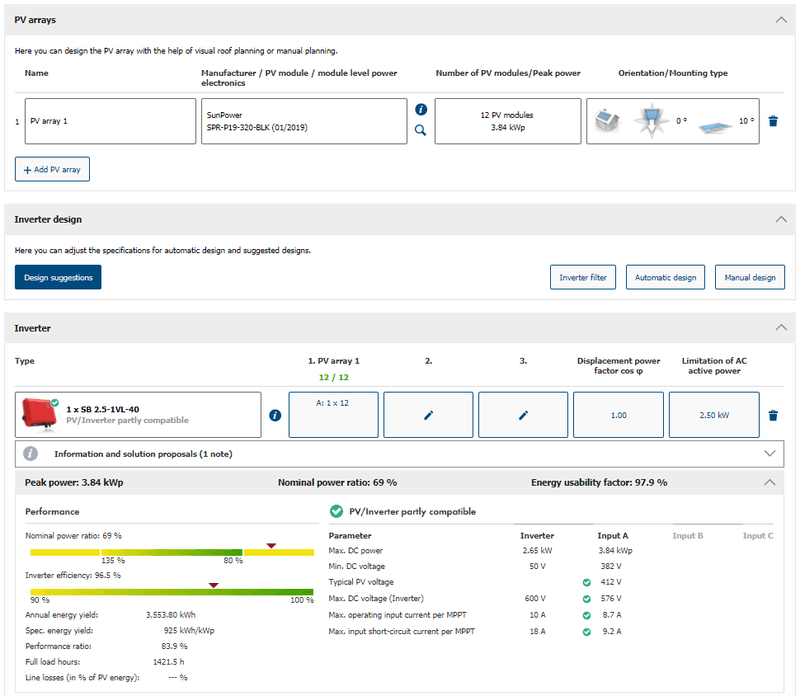Open the Inverter filter
The image size is (800, 696).
click(582, 277)
